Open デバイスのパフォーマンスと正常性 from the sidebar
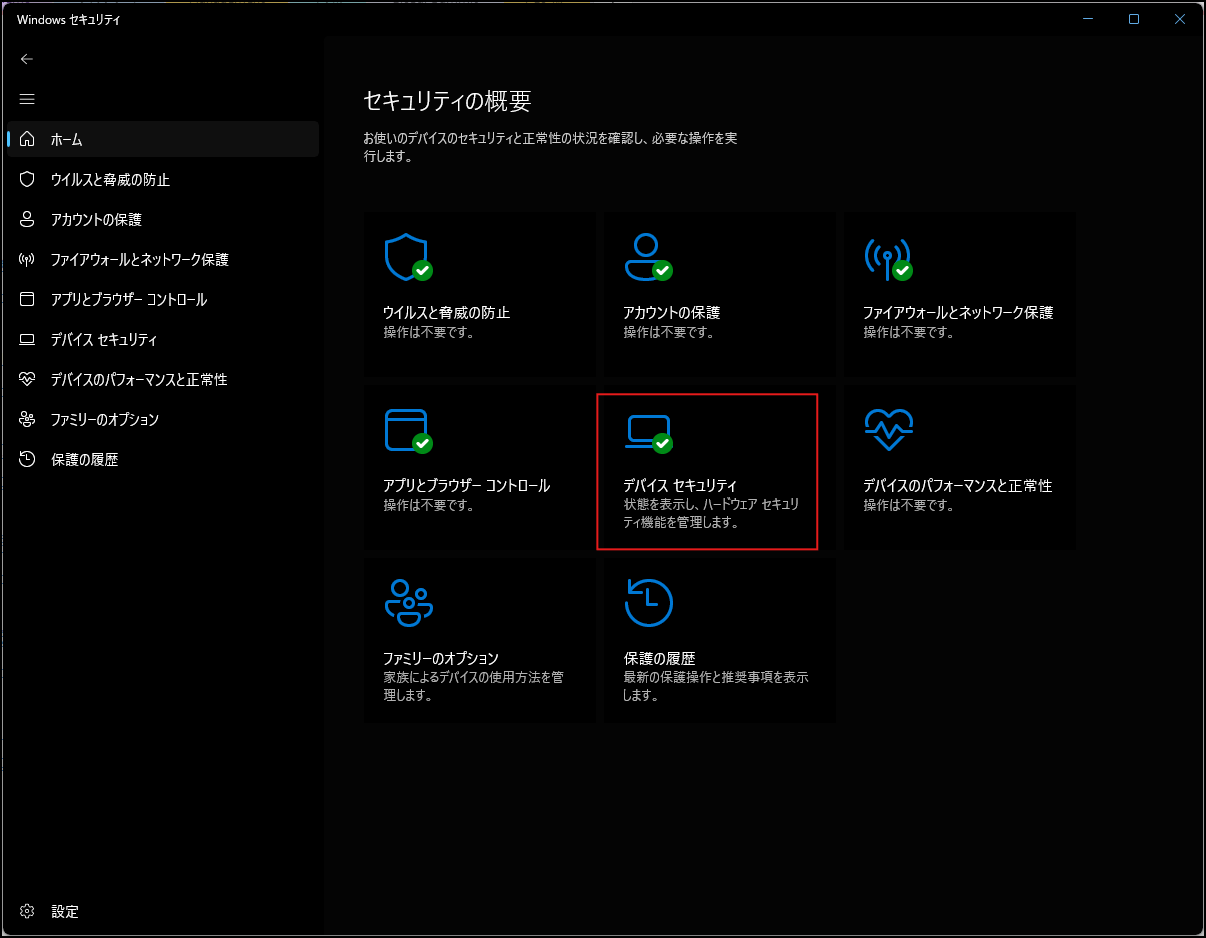 point(162,379)
